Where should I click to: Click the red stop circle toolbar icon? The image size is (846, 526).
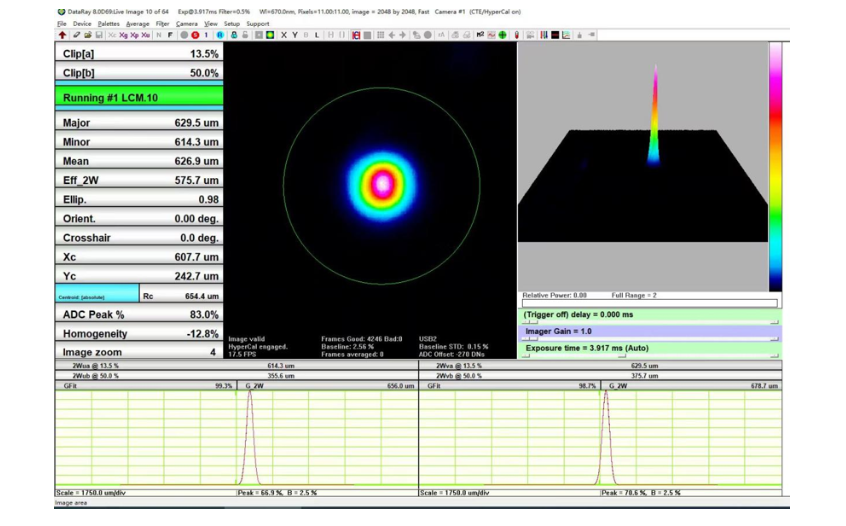click(x=195, y=35)
